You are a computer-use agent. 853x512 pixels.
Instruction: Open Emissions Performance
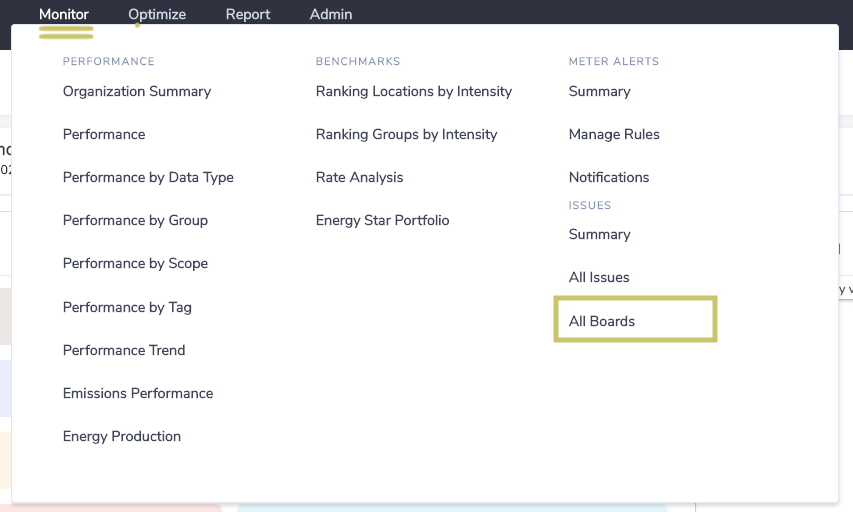coord(138,393)
